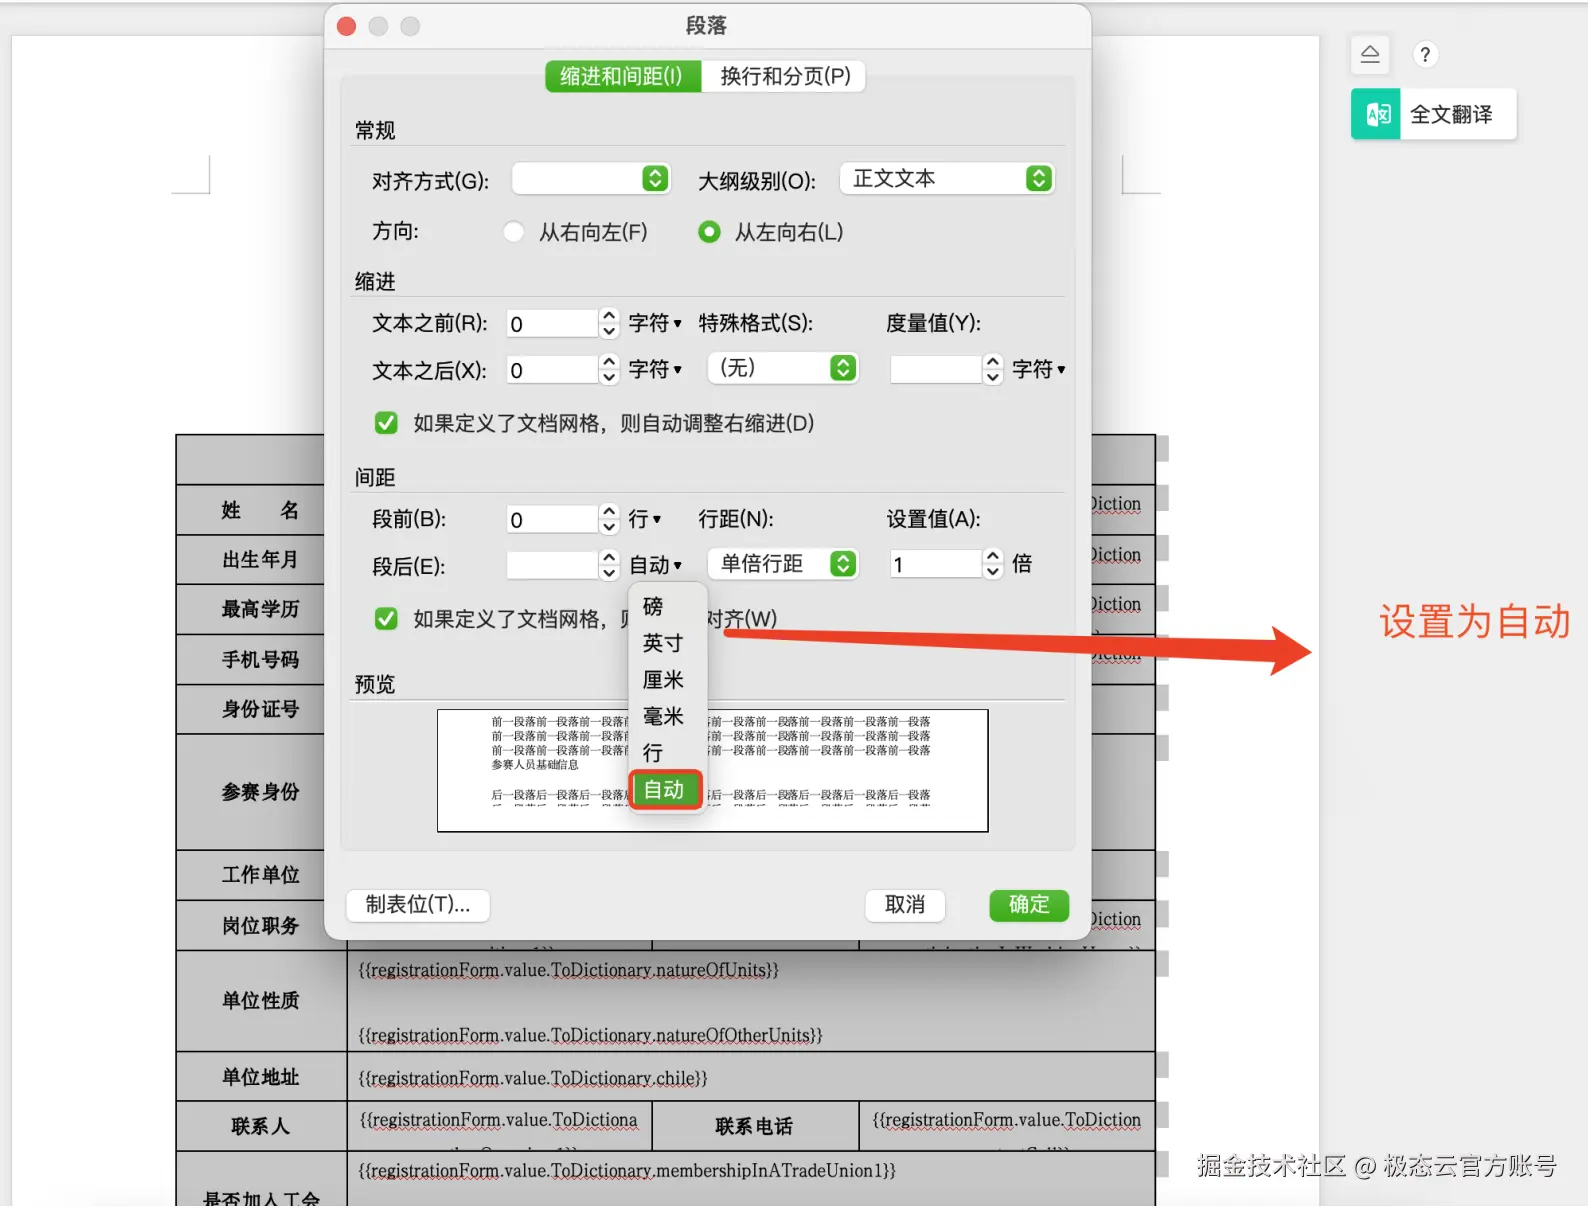1588x1210 pixels.
Task: Choose 英寸 from the unit menu
Action: tap(667, 643)
